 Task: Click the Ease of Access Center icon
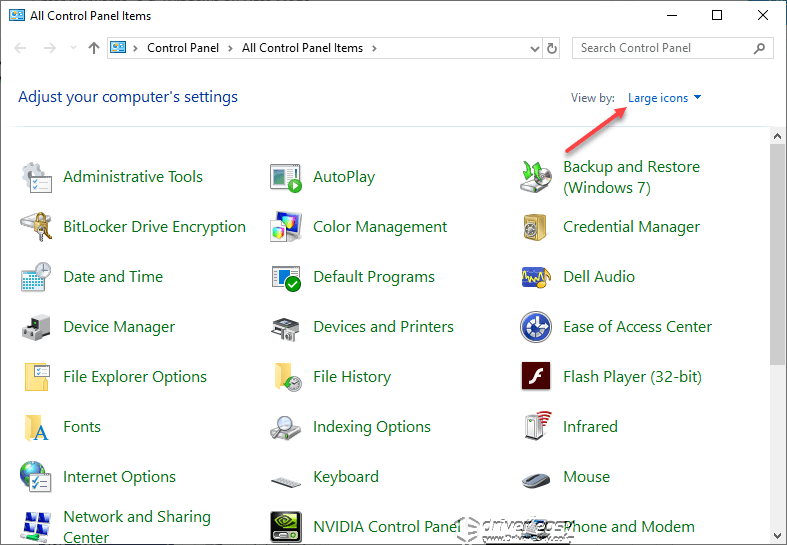536,327
